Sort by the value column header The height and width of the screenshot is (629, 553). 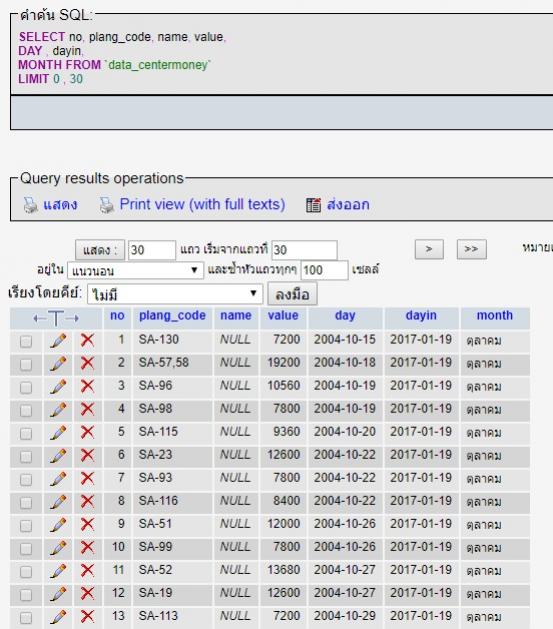tap(283, 315)
